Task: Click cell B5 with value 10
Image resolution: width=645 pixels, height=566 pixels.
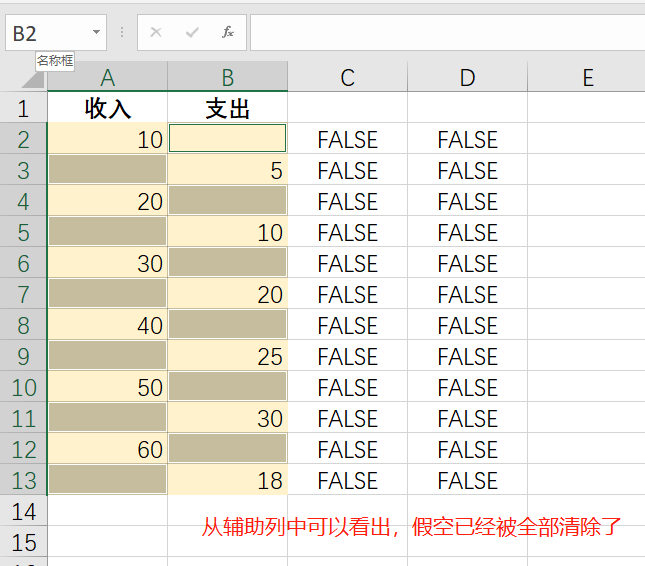Action: click(x=227, y=232)
